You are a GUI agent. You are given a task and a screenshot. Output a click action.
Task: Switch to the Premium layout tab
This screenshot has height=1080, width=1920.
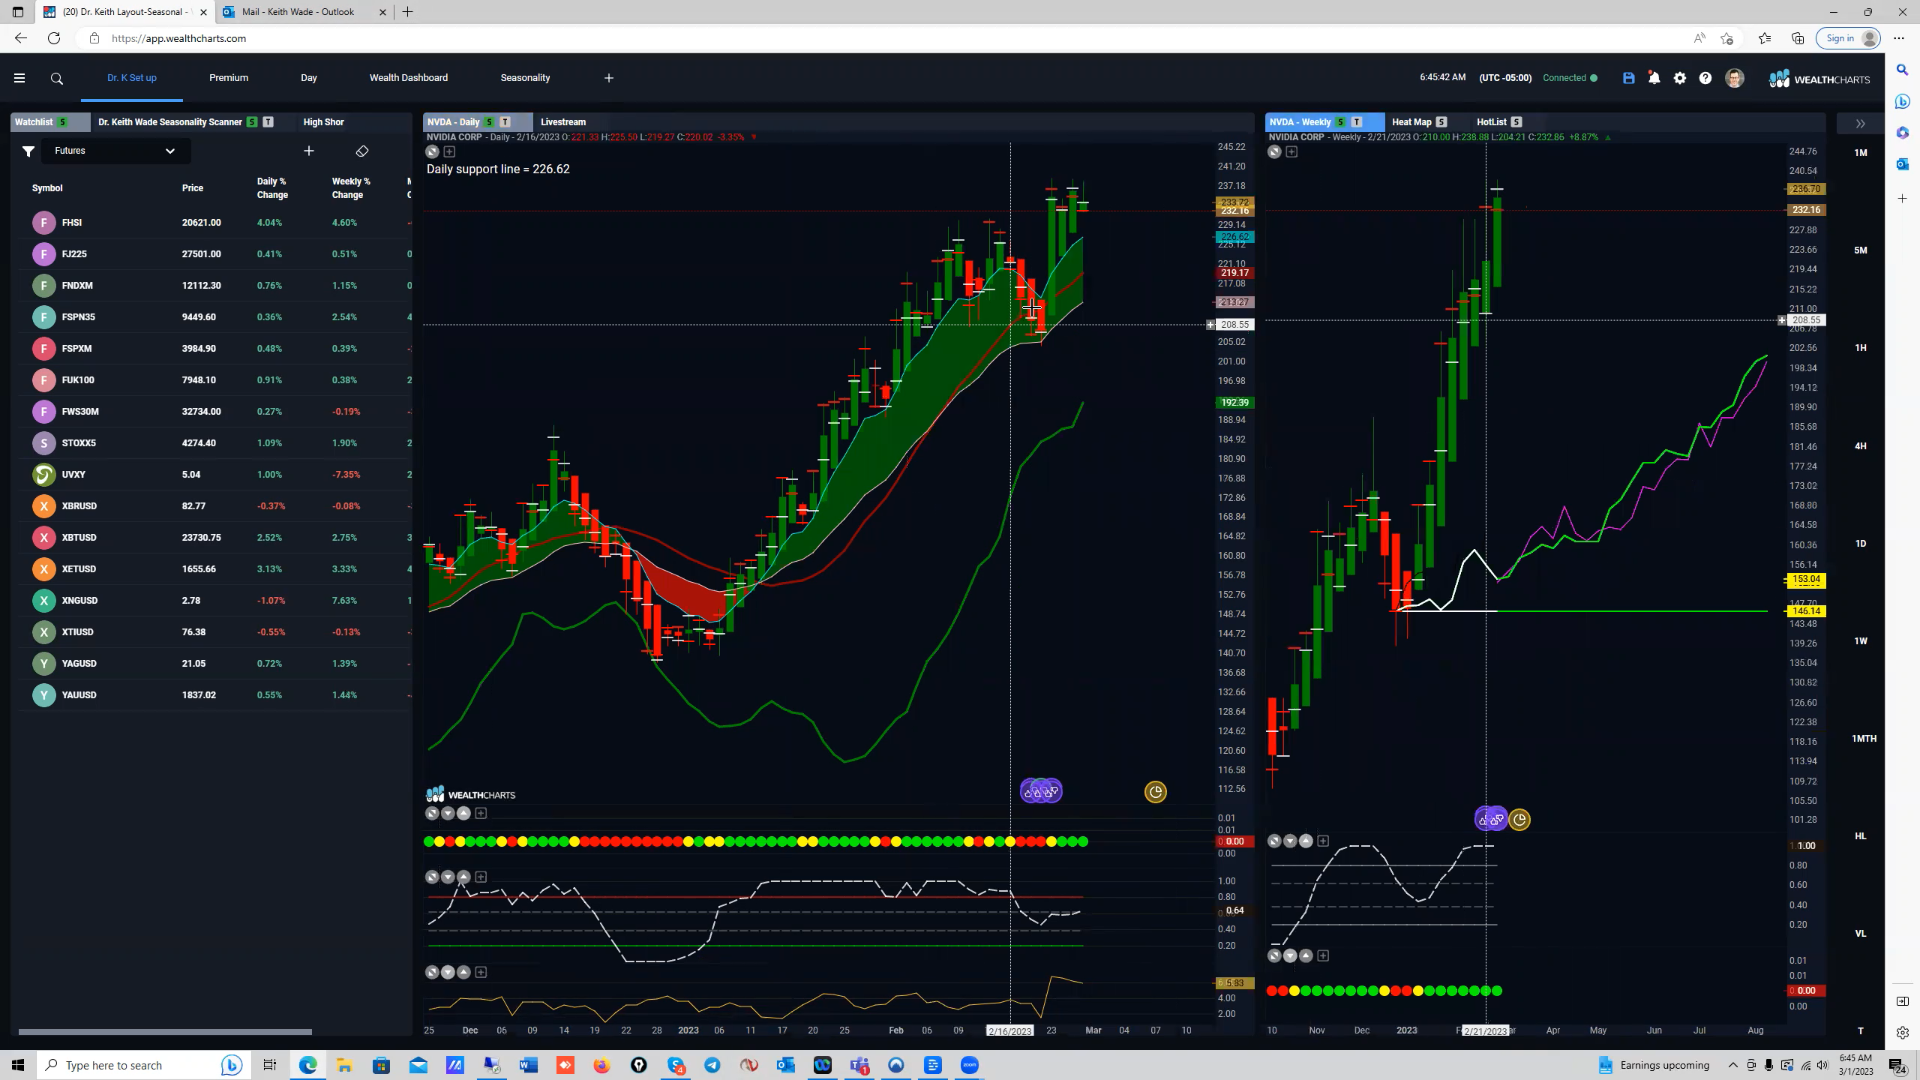[x=229, y=78]
